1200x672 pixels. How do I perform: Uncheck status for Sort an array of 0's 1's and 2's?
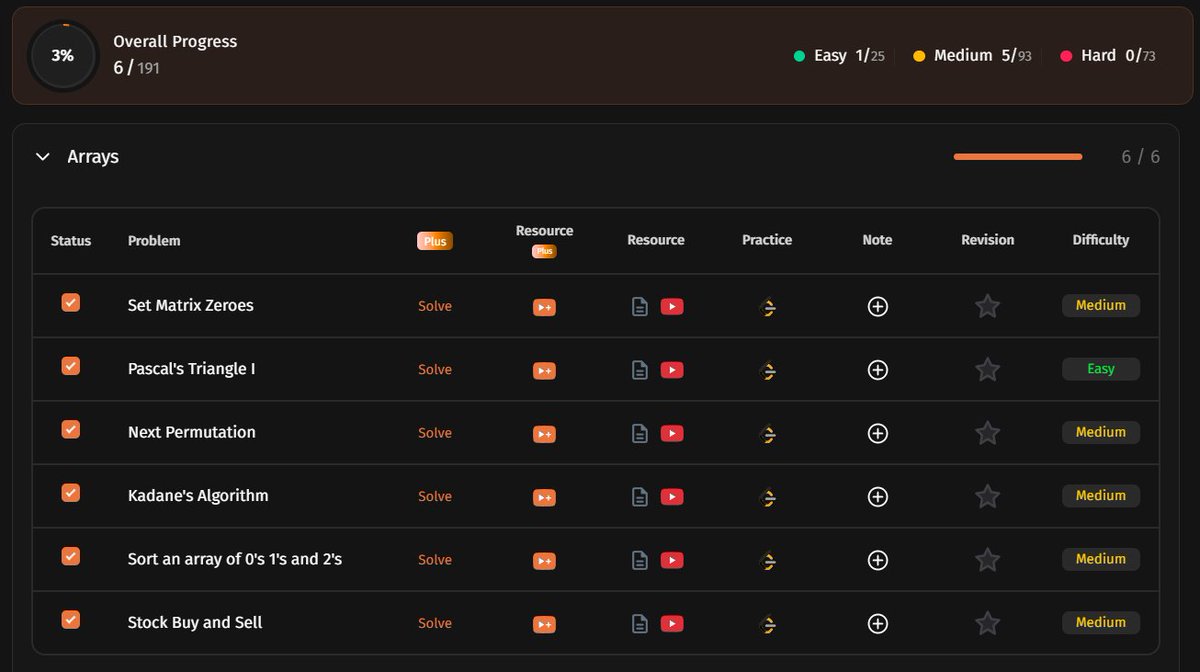tap(71, 556)
